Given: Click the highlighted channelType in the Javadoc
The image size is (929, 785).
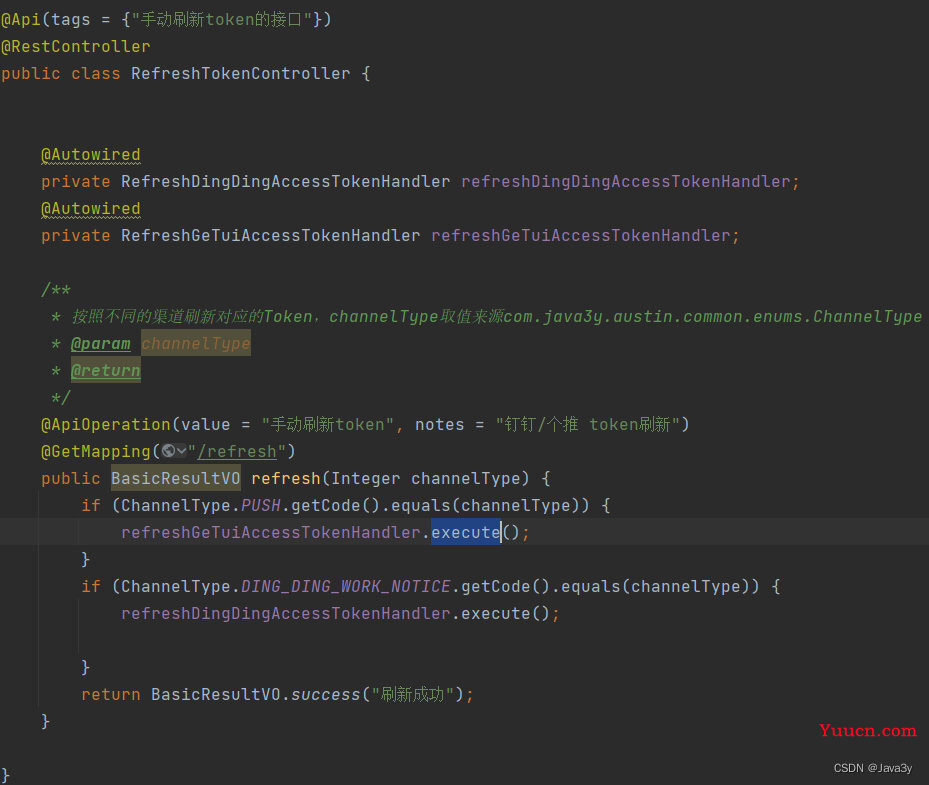Looking at the screenshot, I should tap(196, 344).
